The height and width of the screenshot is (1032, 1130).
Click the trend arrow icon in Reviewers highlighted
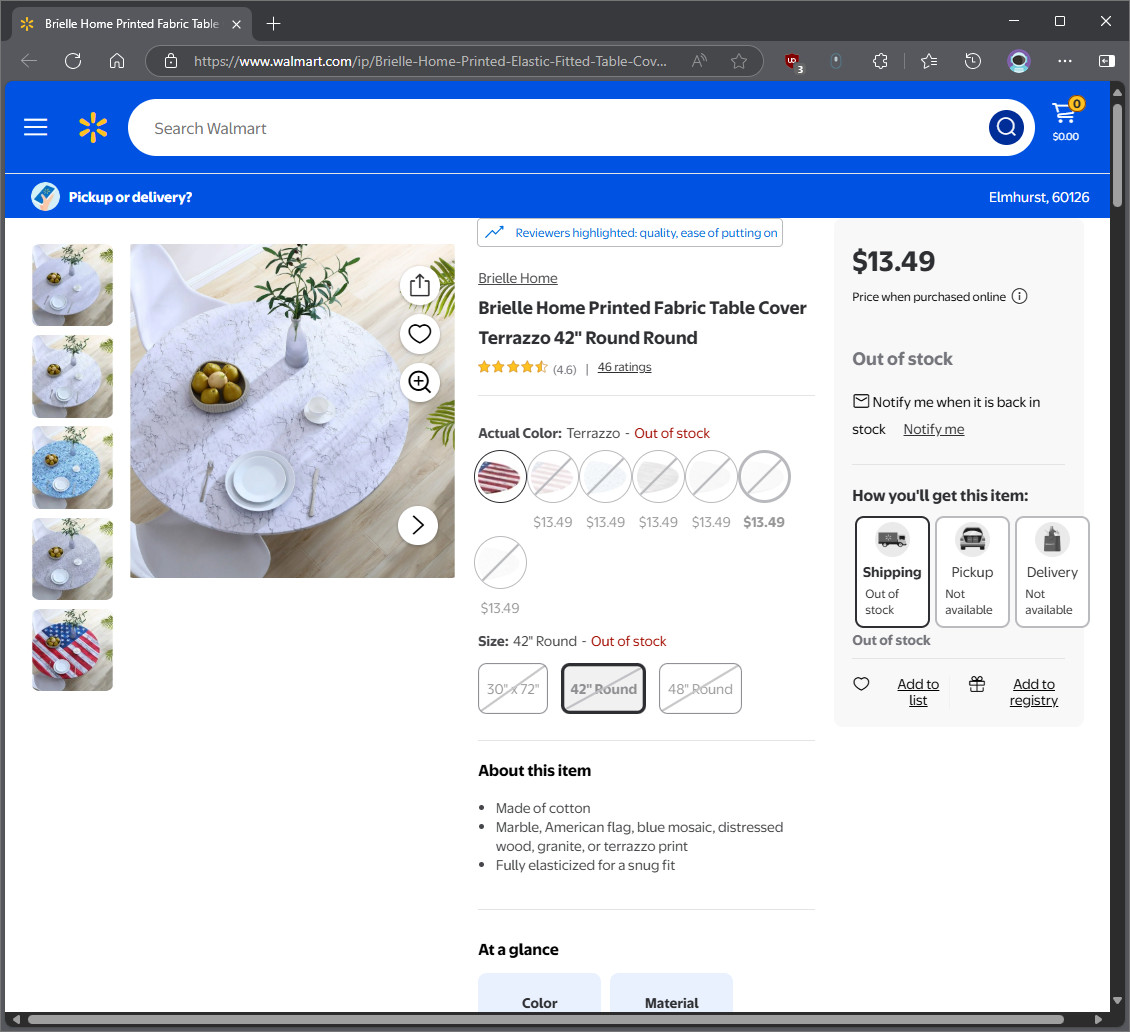click(494, 232)
